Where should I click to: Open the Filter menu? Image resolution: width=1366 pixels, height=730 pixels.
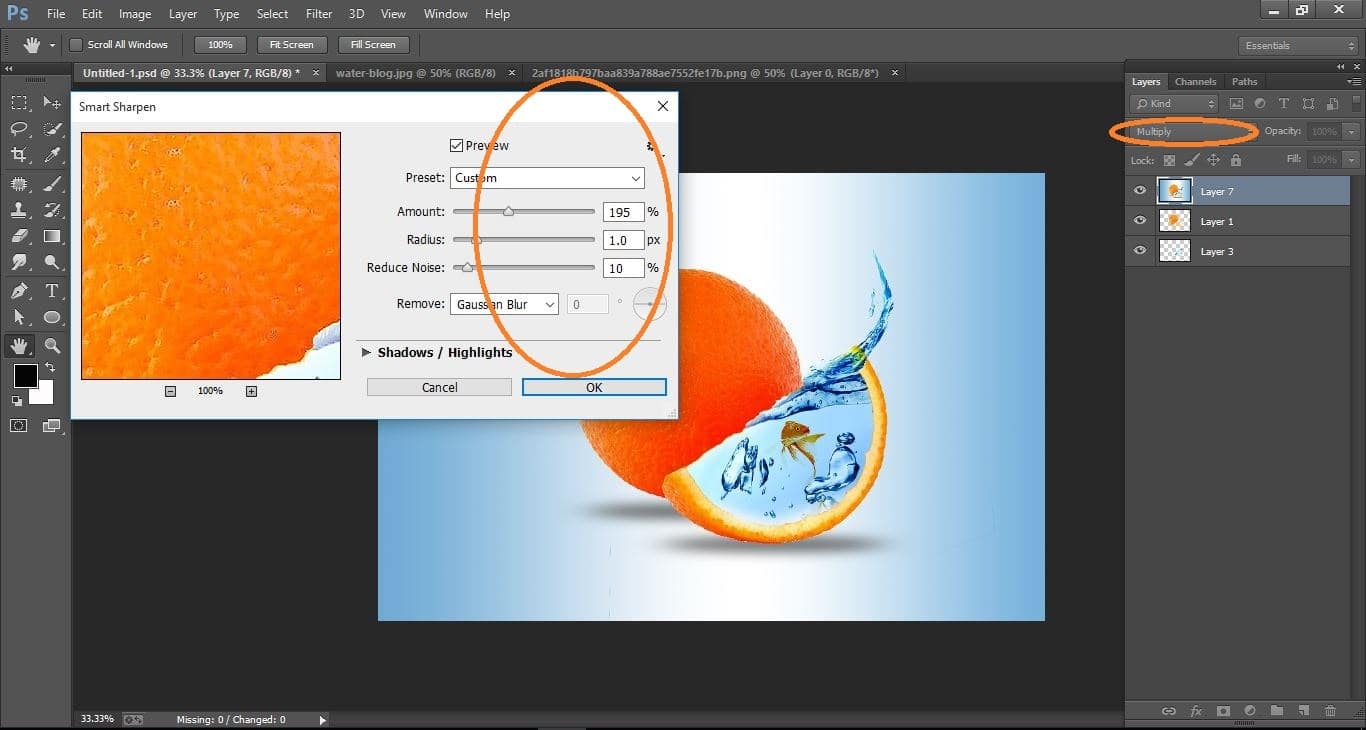(318, 13)
